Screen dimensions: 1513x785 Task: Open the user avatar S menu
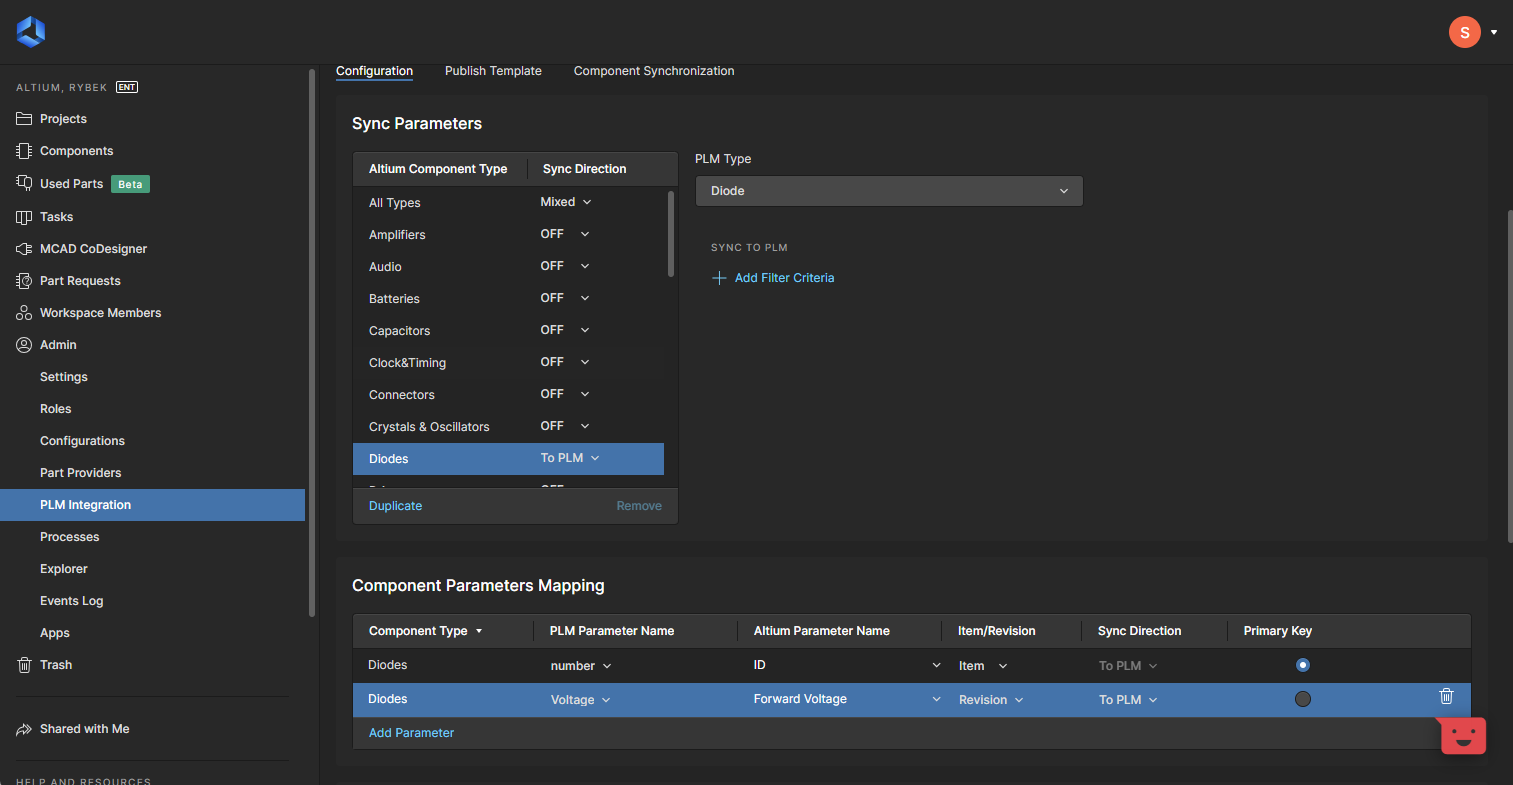(x=1464, y=32)
